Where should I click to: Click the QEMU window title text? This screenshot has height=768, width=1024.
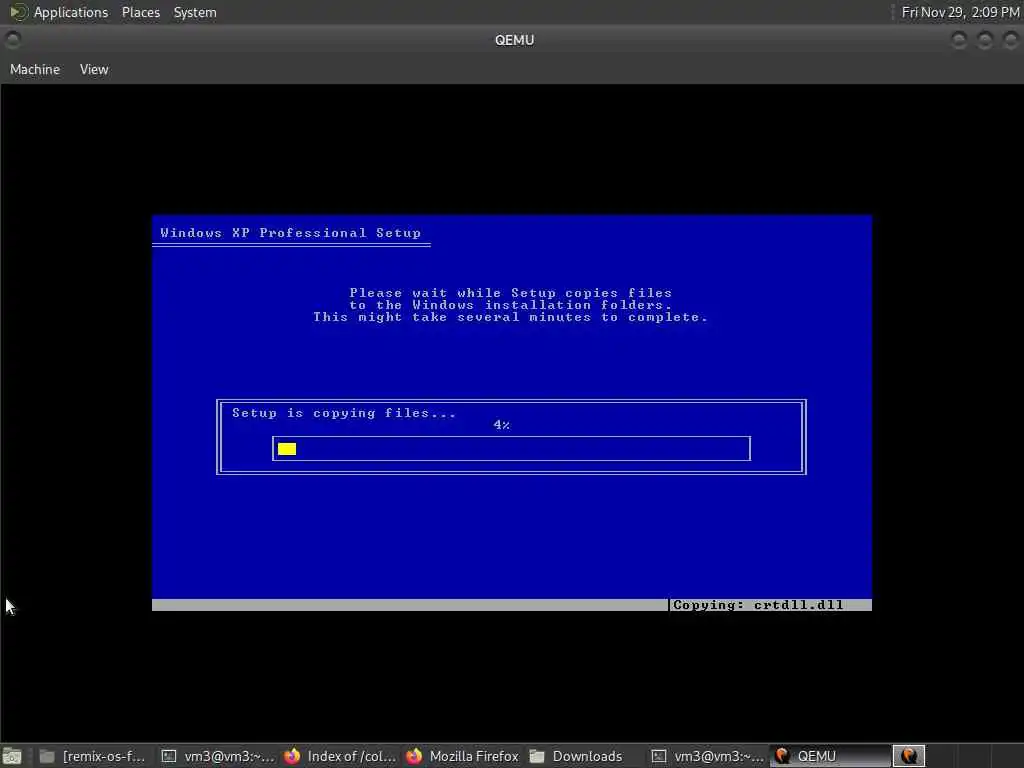[x=515, y=40]
